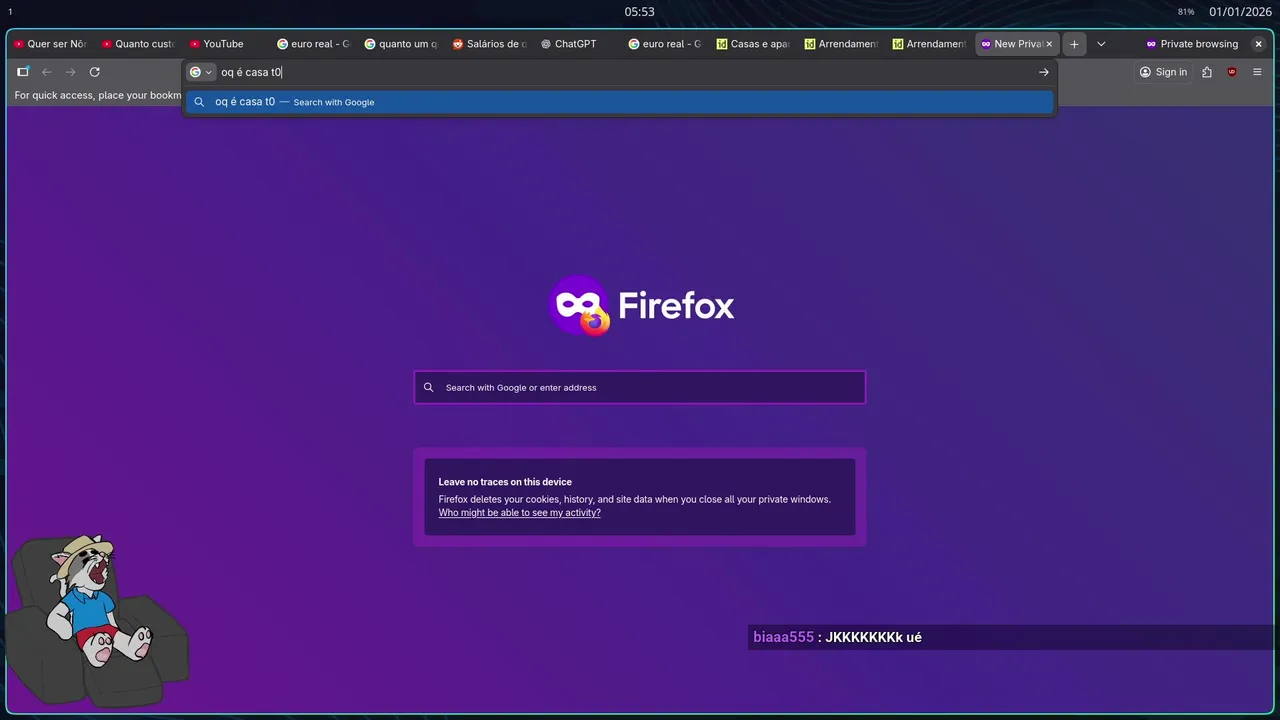Click the page 'Search with Google or enter address' box
This screenshot has width=1280, height=720.
(x=640, y=387)
